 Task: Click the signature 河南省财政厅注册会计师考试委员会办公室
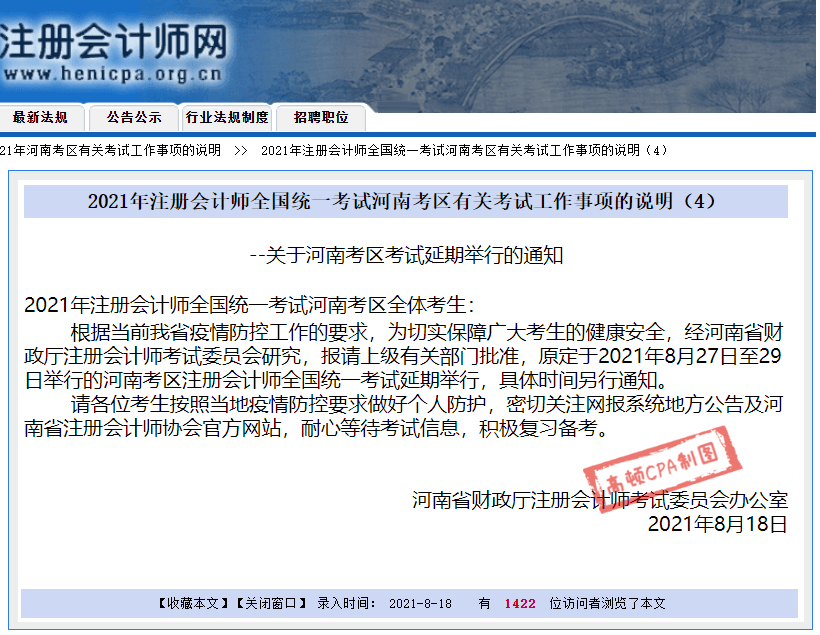point(599,501)
